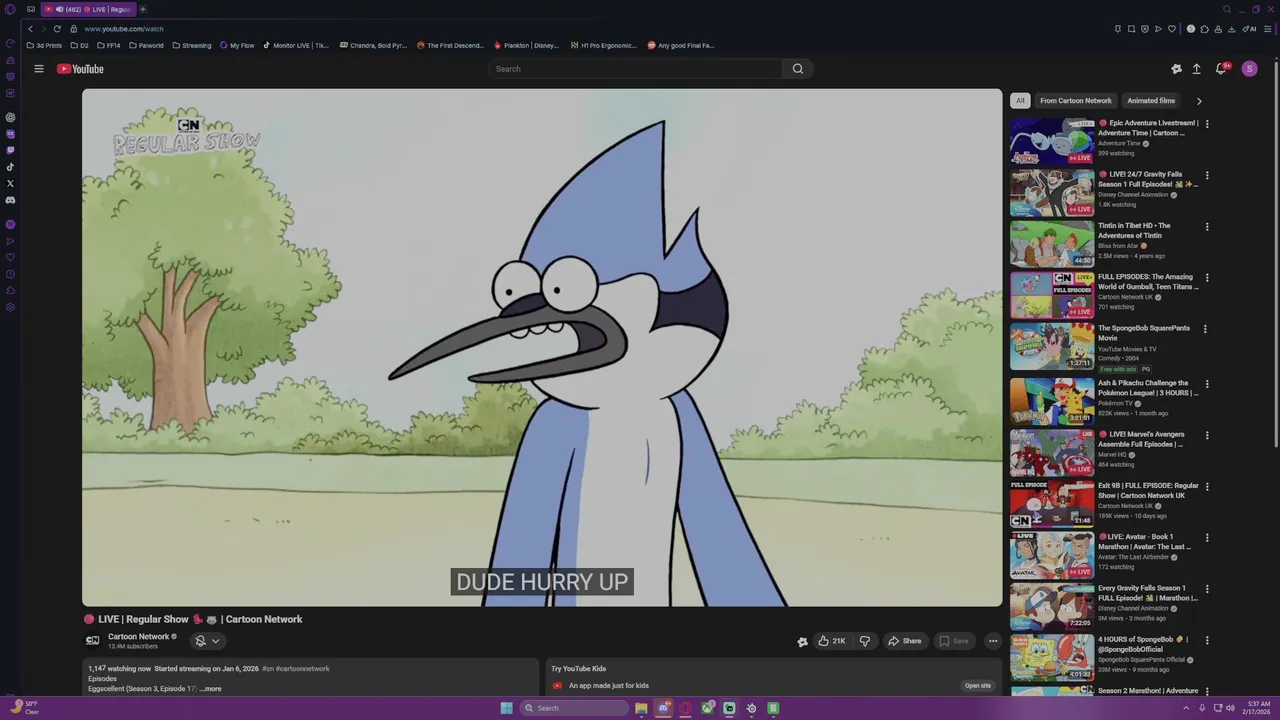The height and width of the screenshot is (720, 1280).
Task: Open Twitch in the Opera sidebar
Action: click(x=10, y=150)
